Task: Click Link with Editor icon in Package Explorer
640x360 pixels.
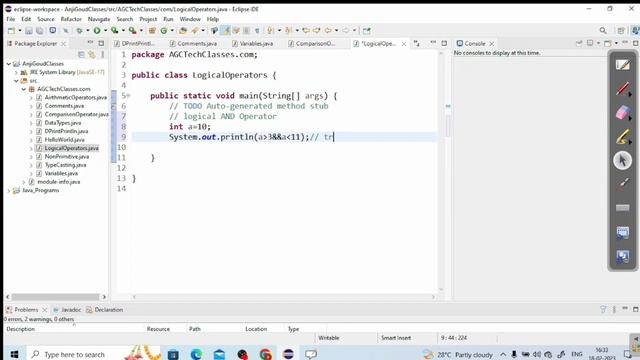Action: [92, 54]
